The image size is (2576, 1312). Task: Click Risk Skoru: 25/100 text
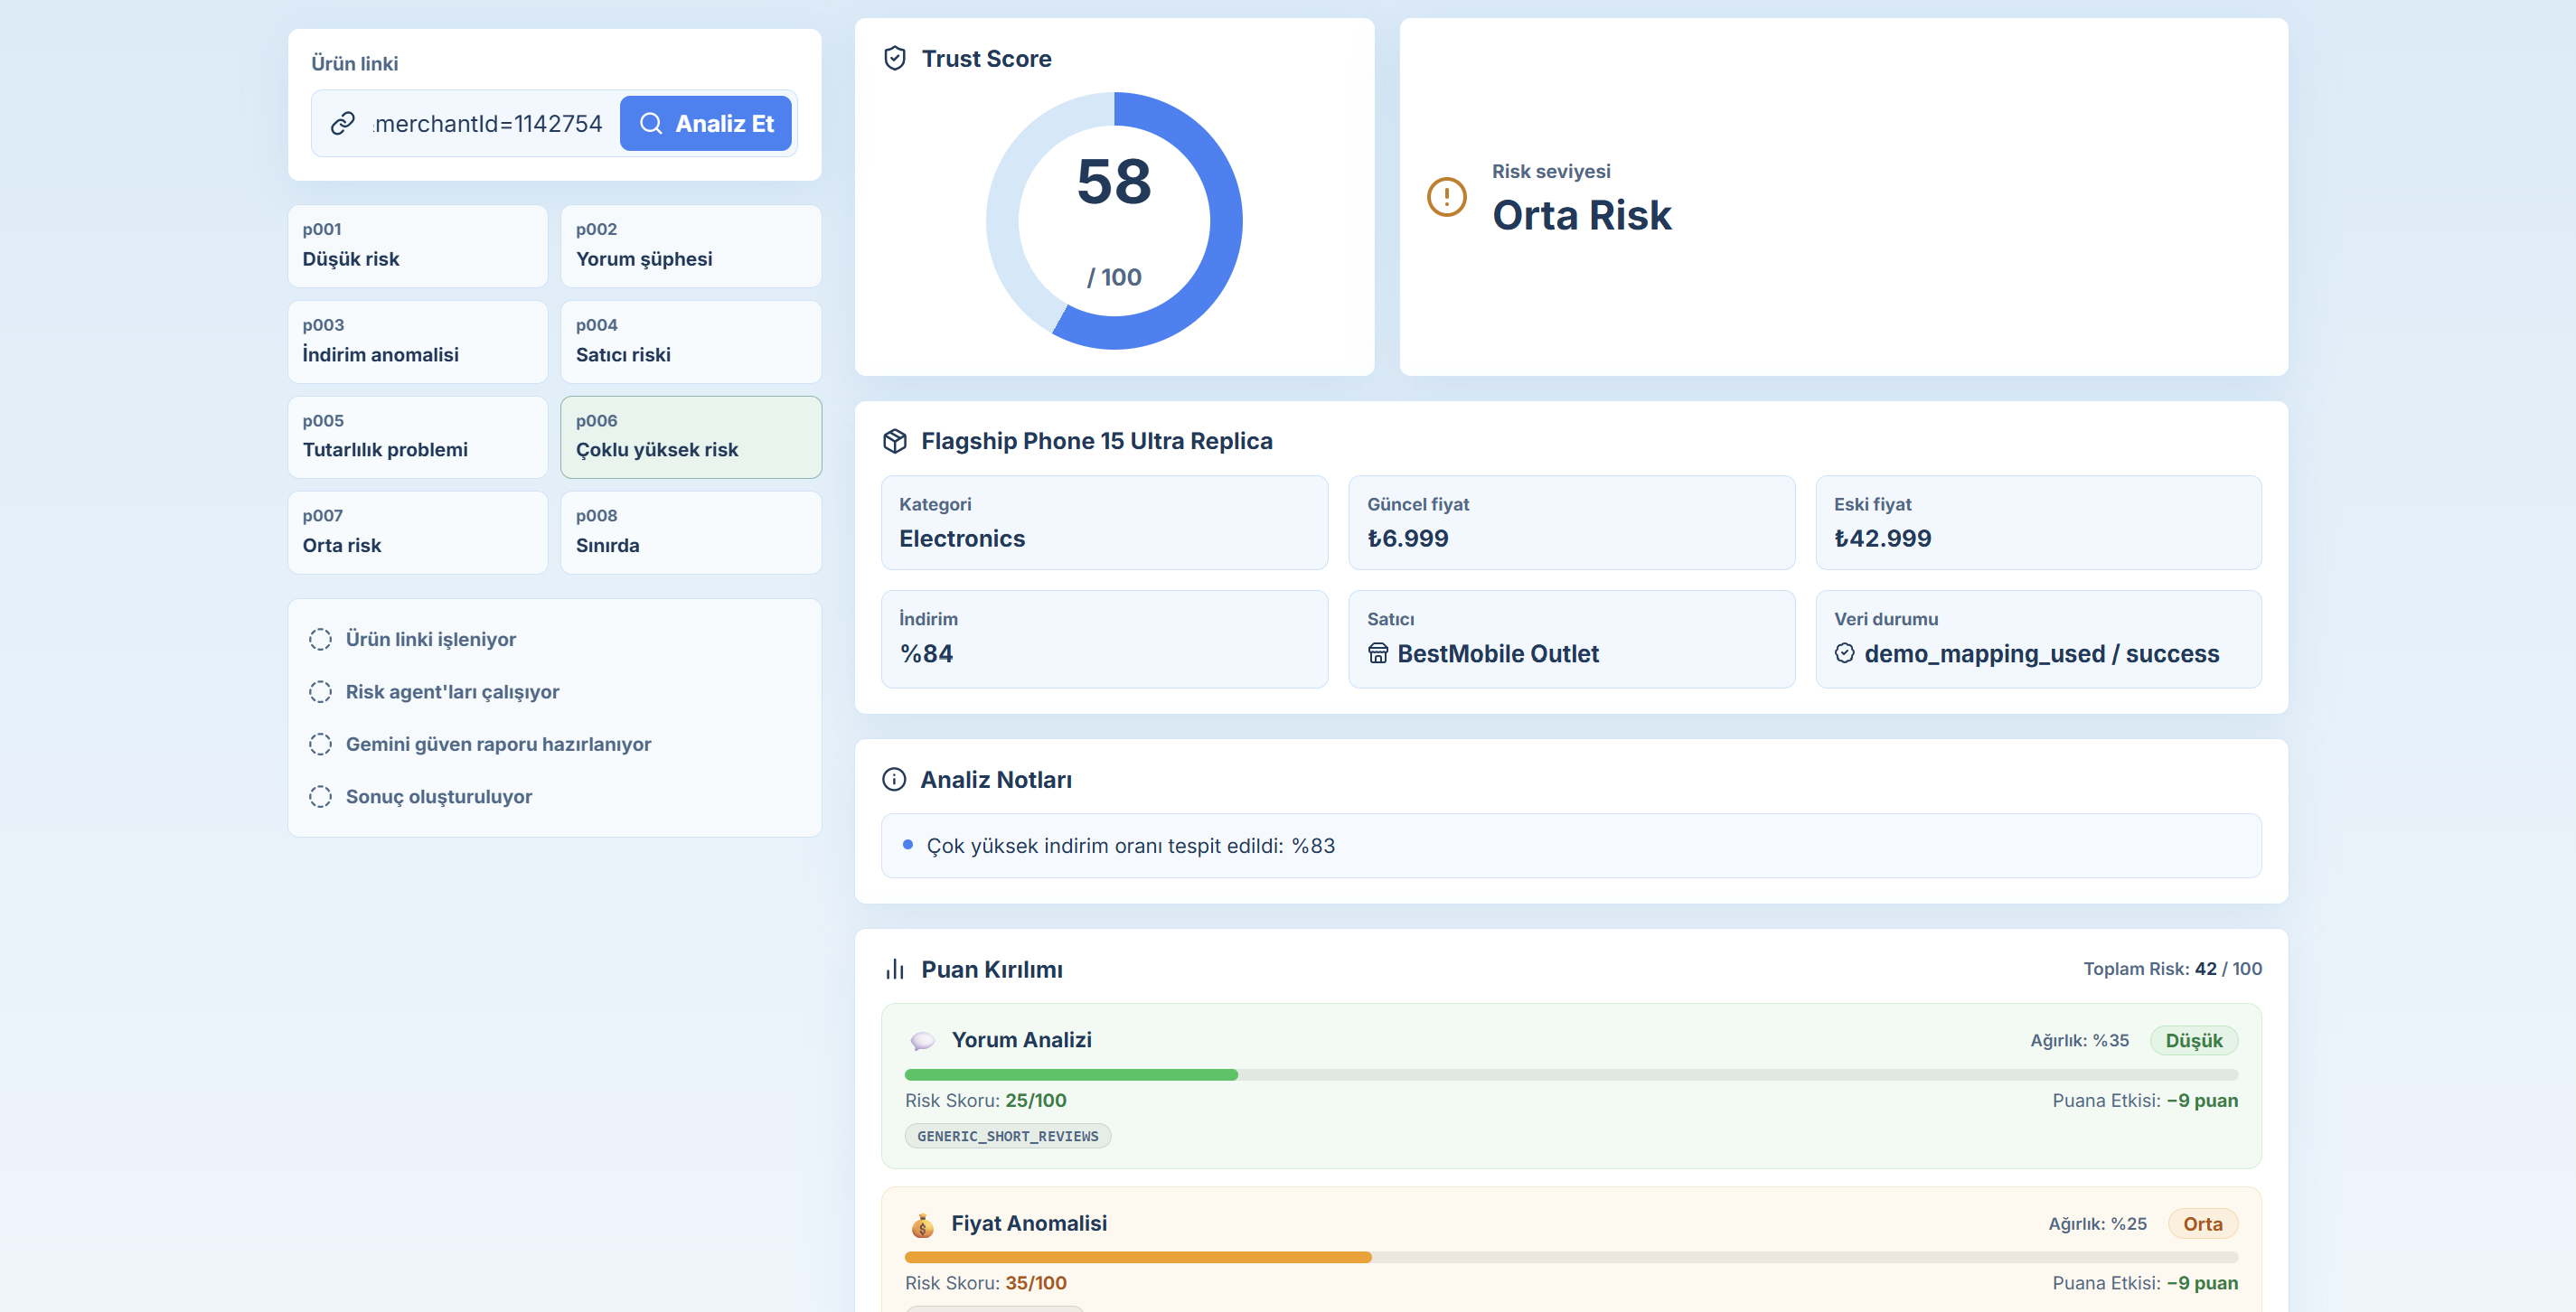click(986, 1100)
